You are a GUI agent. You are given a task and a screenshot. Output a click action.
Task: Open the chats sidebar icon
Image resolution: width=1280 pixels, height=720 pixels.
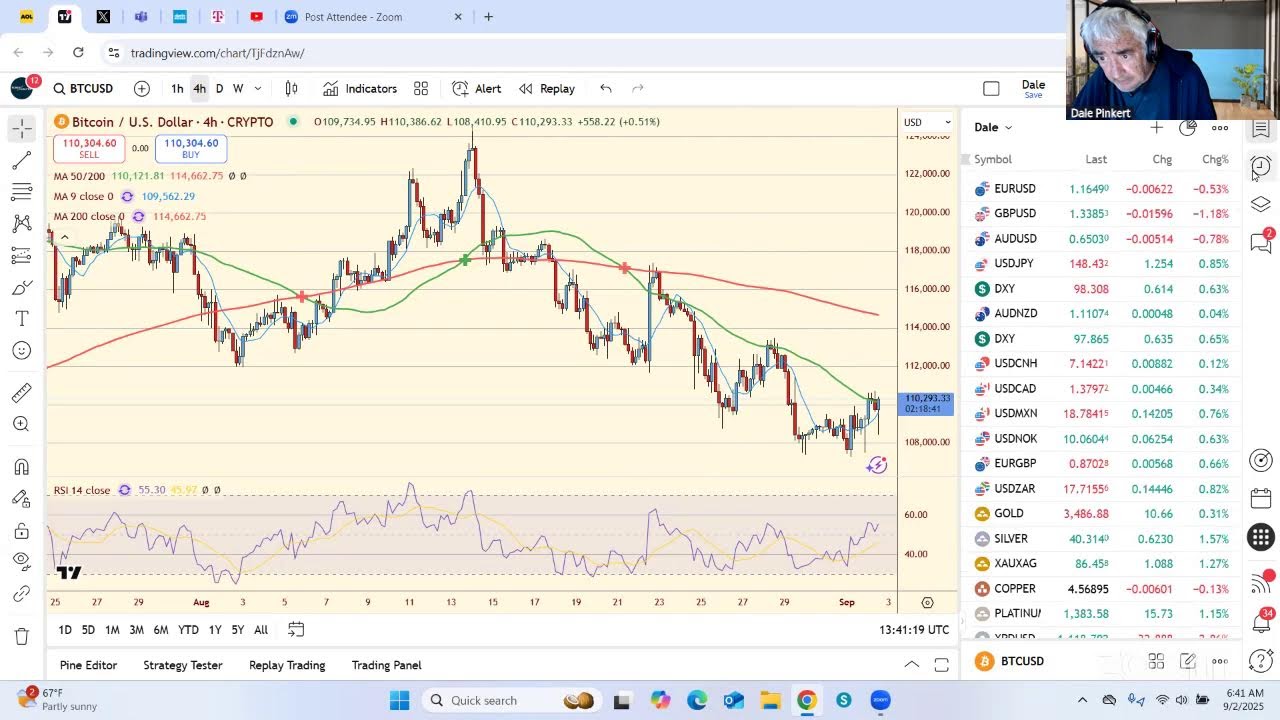point(1261,242)
